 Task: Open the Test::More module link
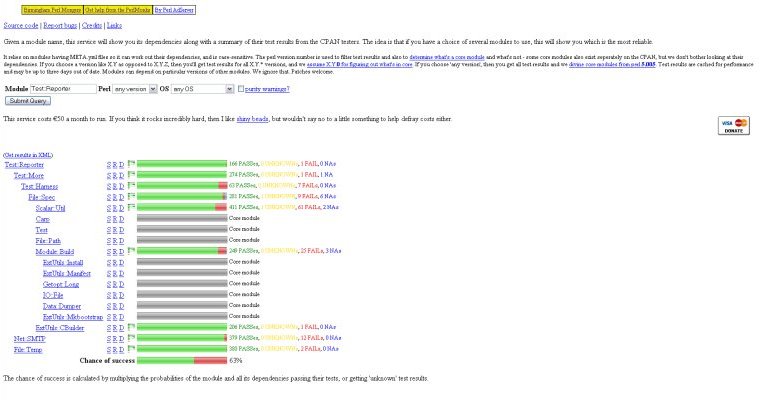click(29, 175)
